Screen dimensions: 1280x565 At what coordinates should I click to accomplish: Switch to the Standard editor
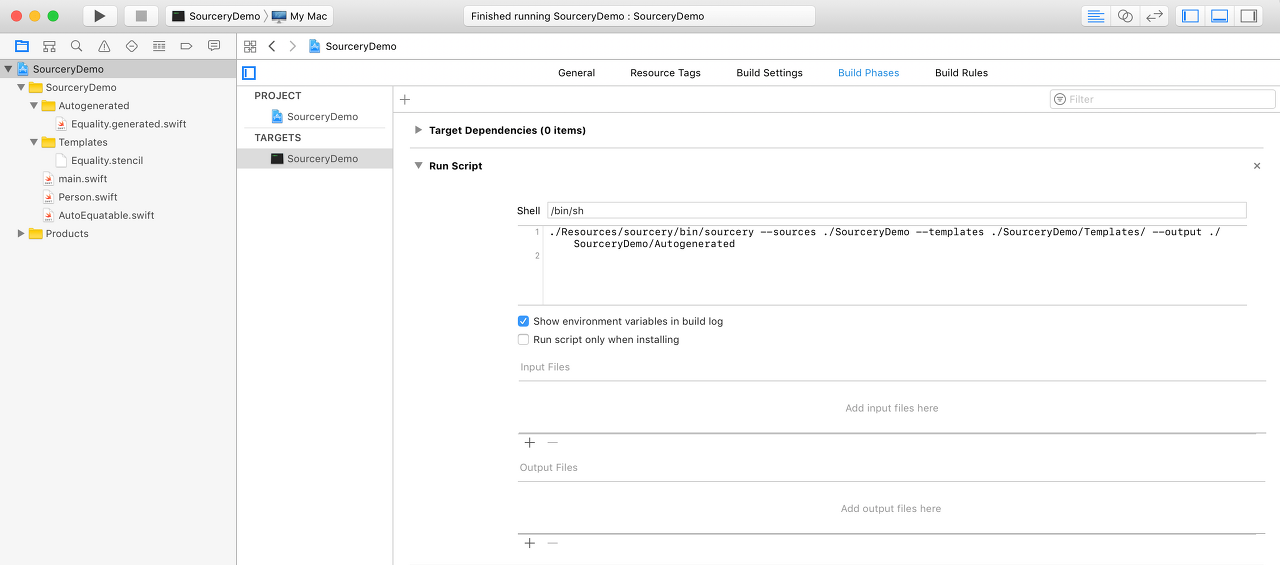1097,16
